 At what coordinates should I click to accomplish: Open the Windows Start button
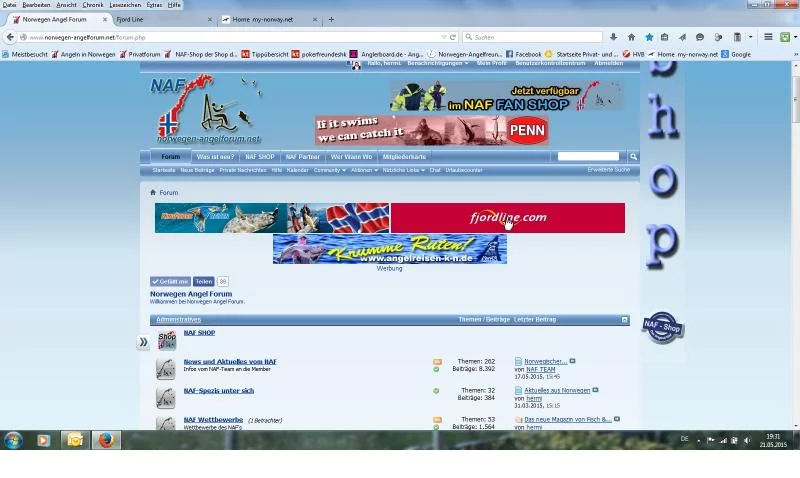[13, 439]
